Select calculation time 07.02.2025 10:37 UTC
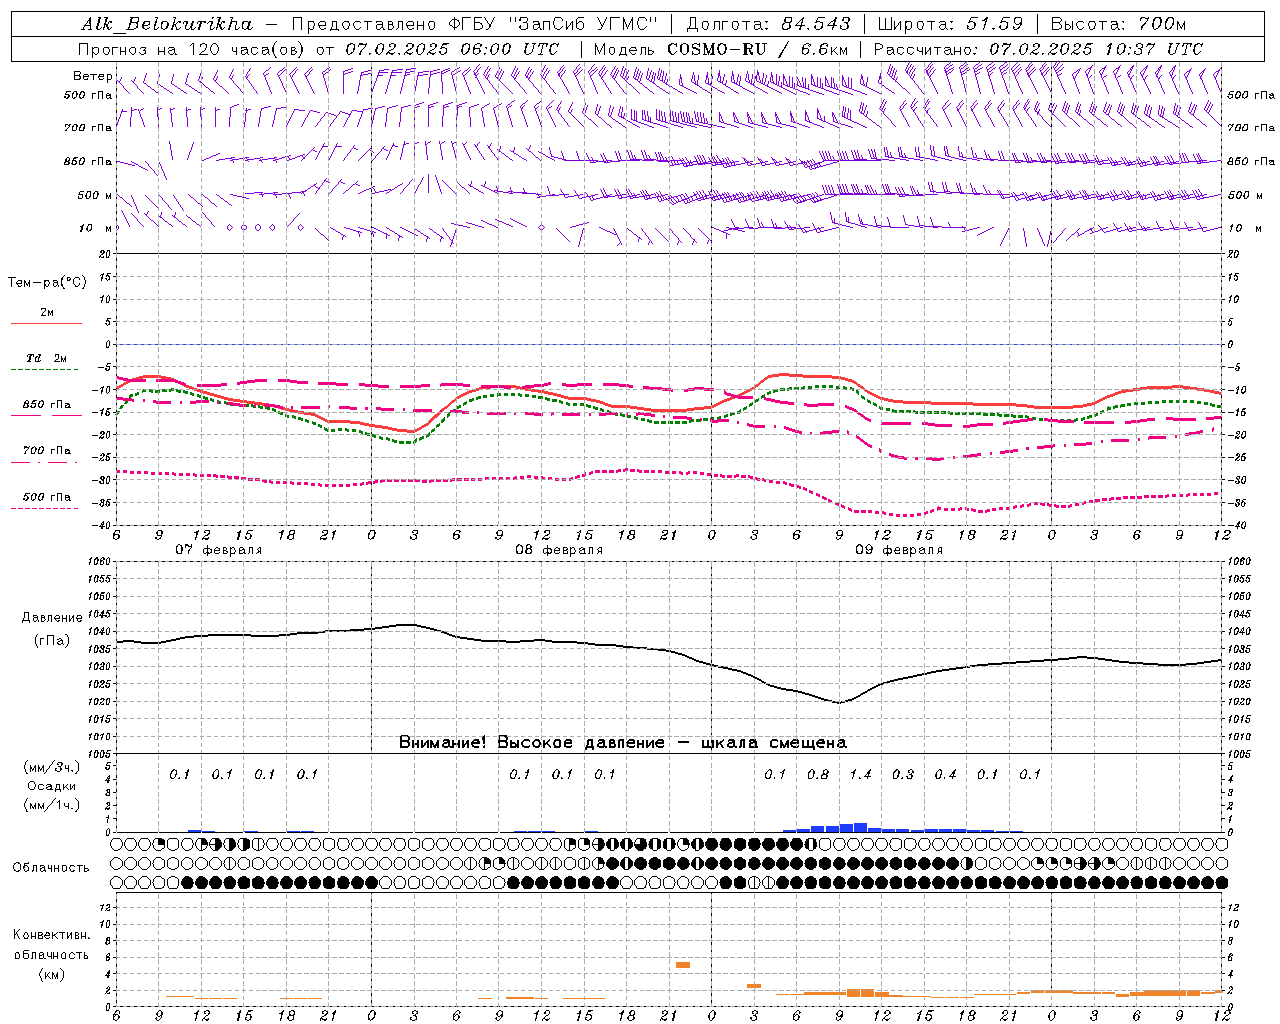Image resolution: width=1280 pixels, height=1024 pixels. point(1096,49)
